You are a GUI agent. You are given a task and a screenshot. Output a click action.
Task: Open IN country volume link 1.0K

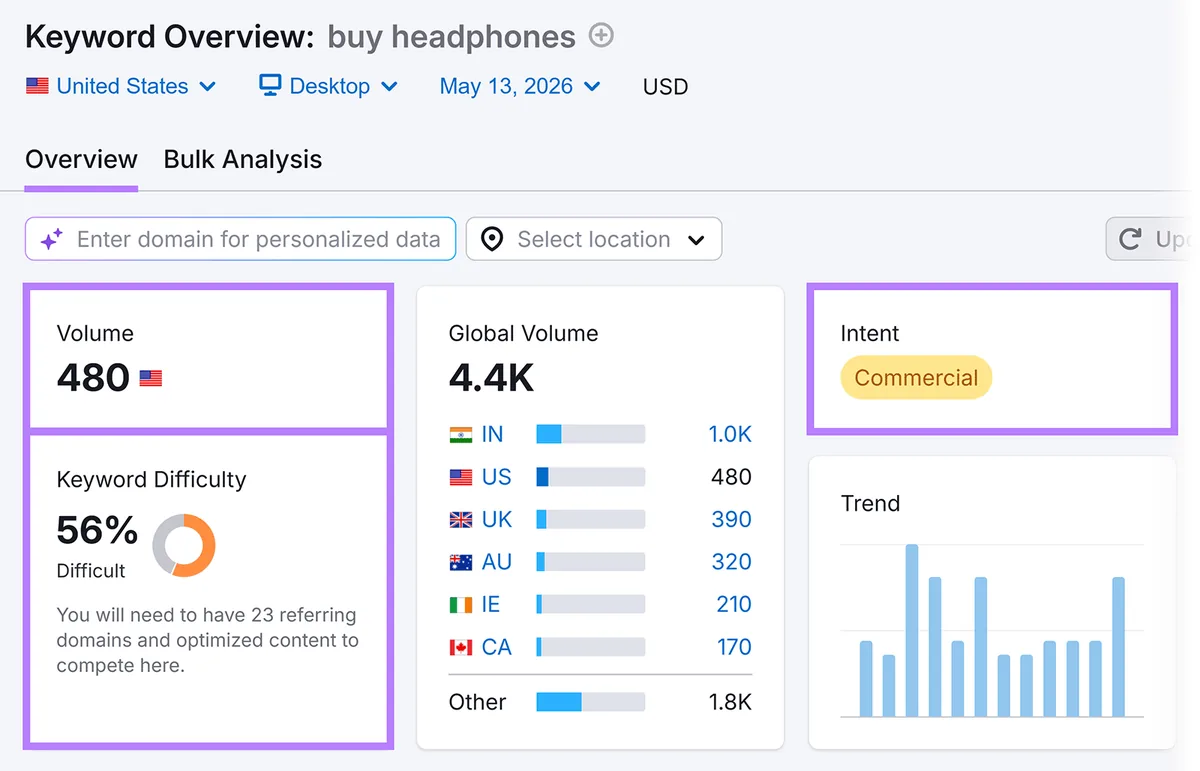tap(730, 434)
